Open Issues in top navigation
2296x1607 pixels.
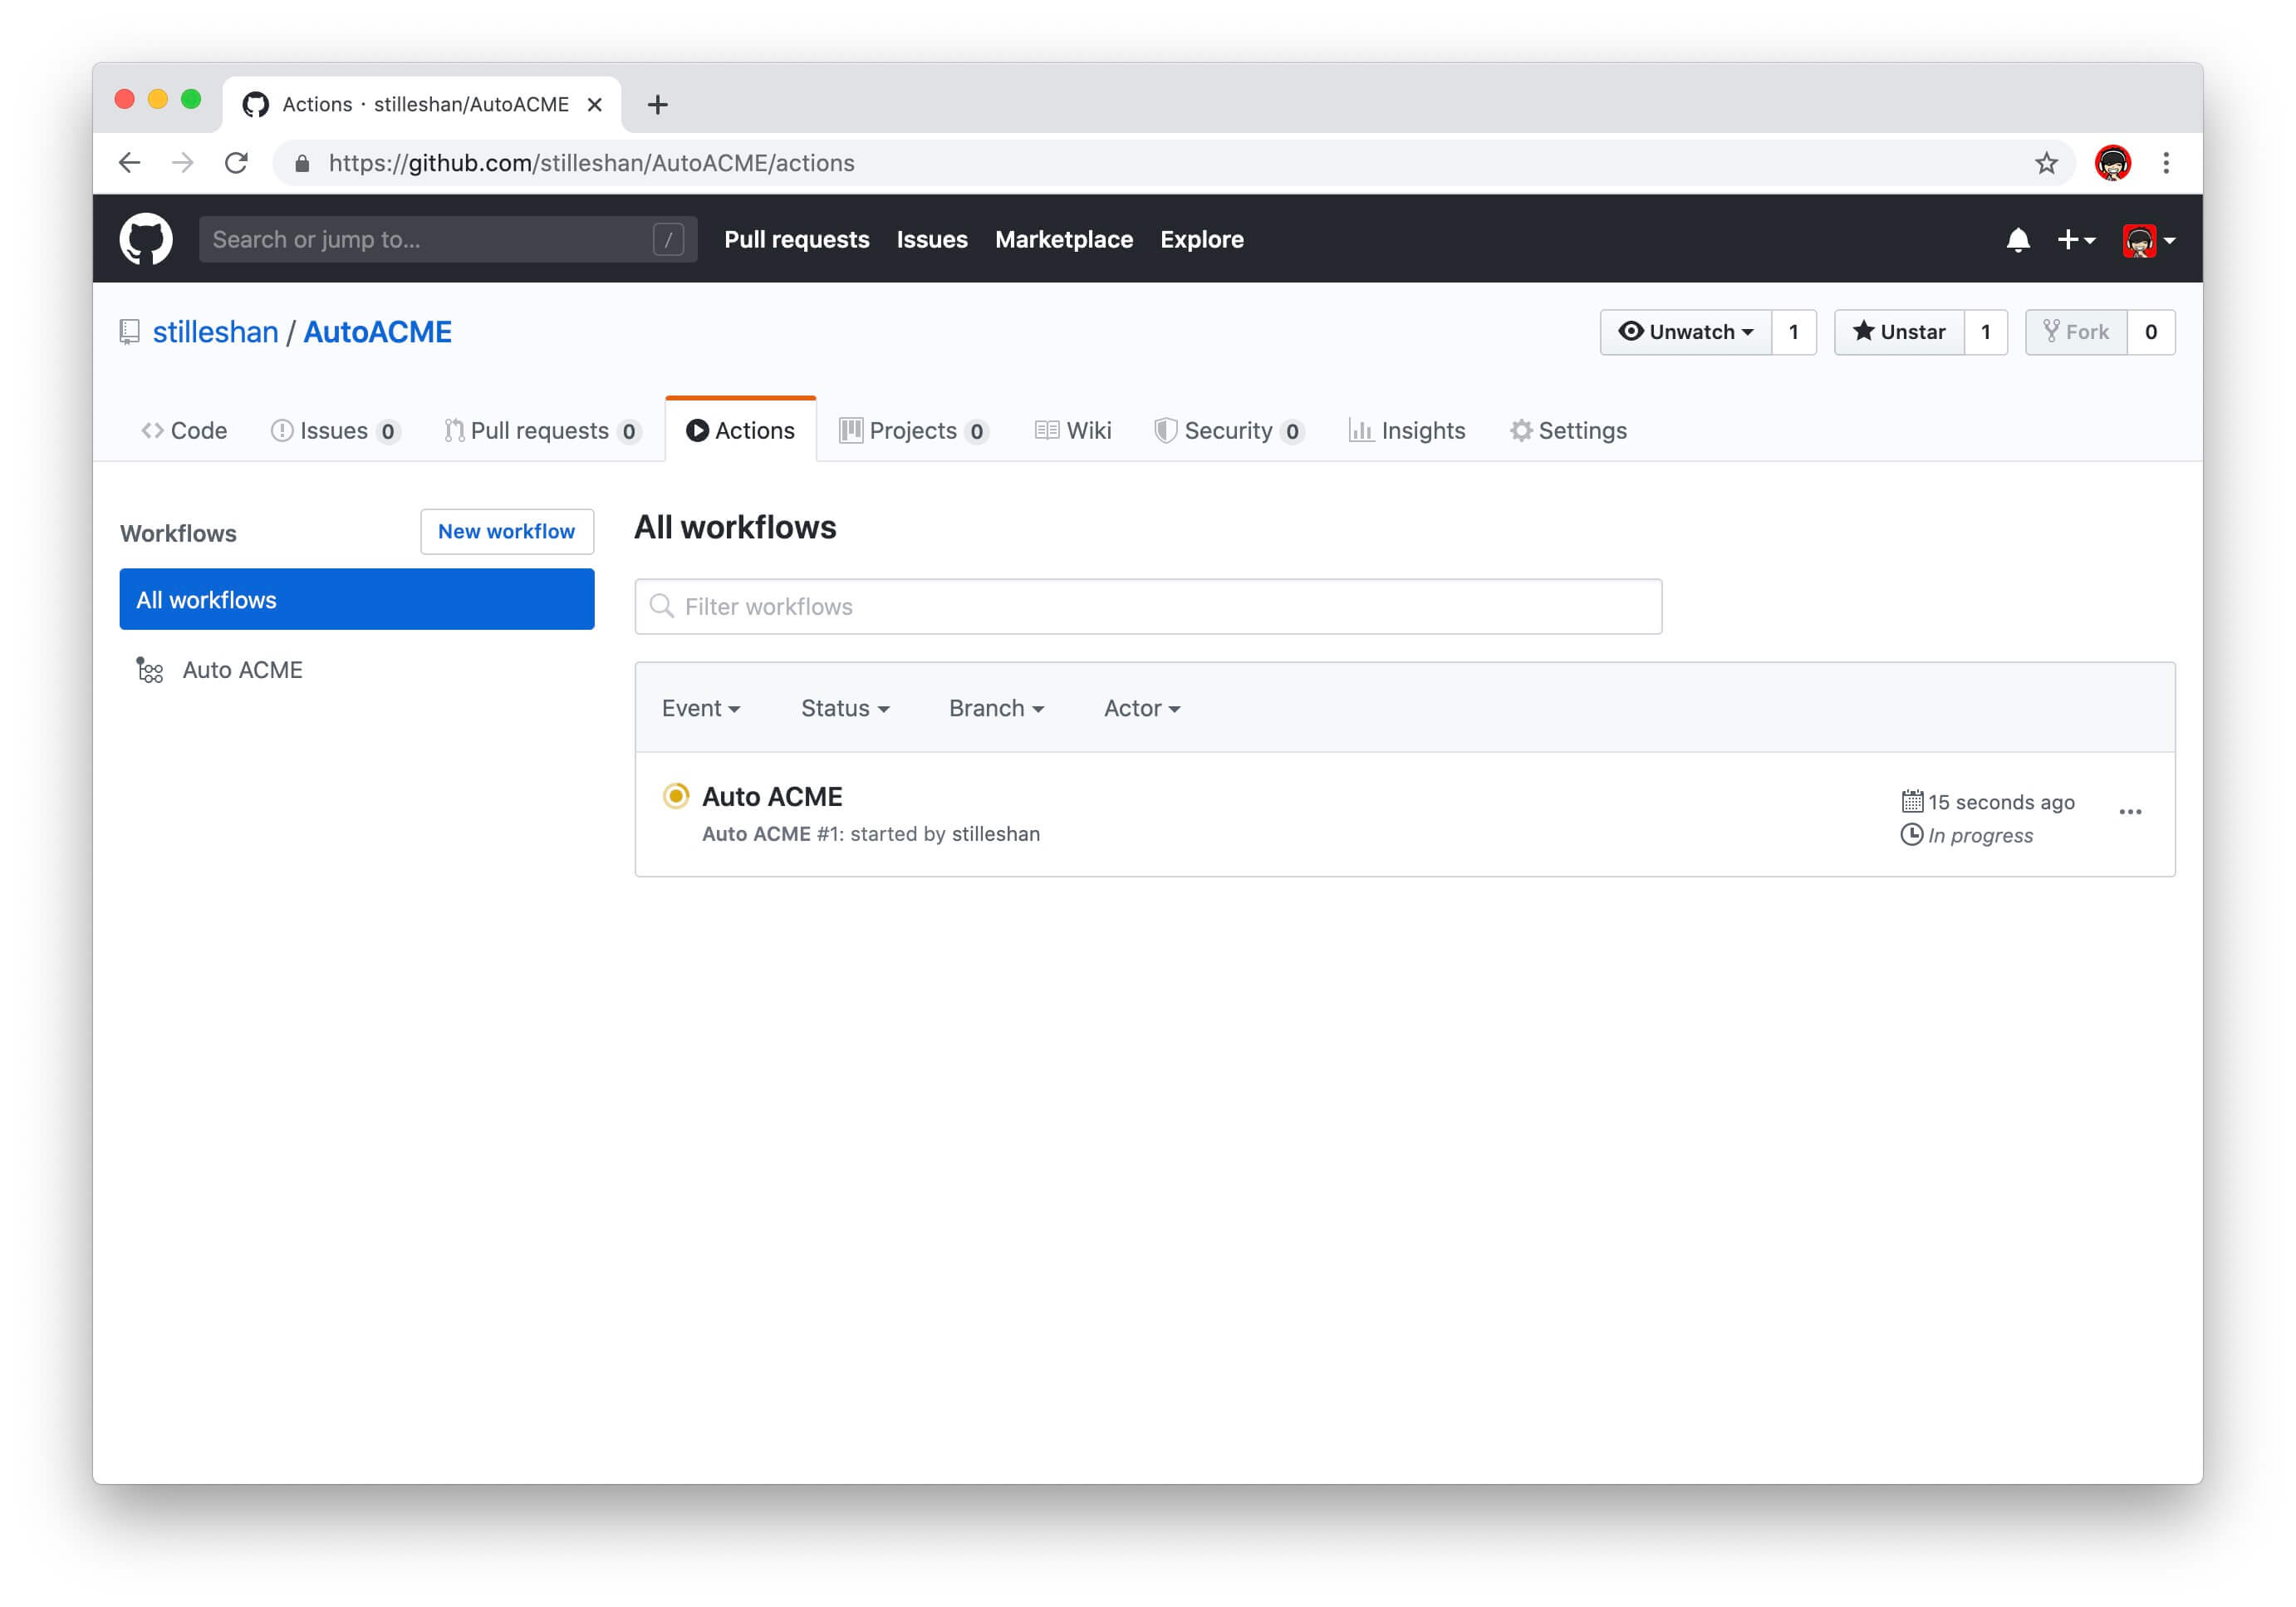coord(932,240)
